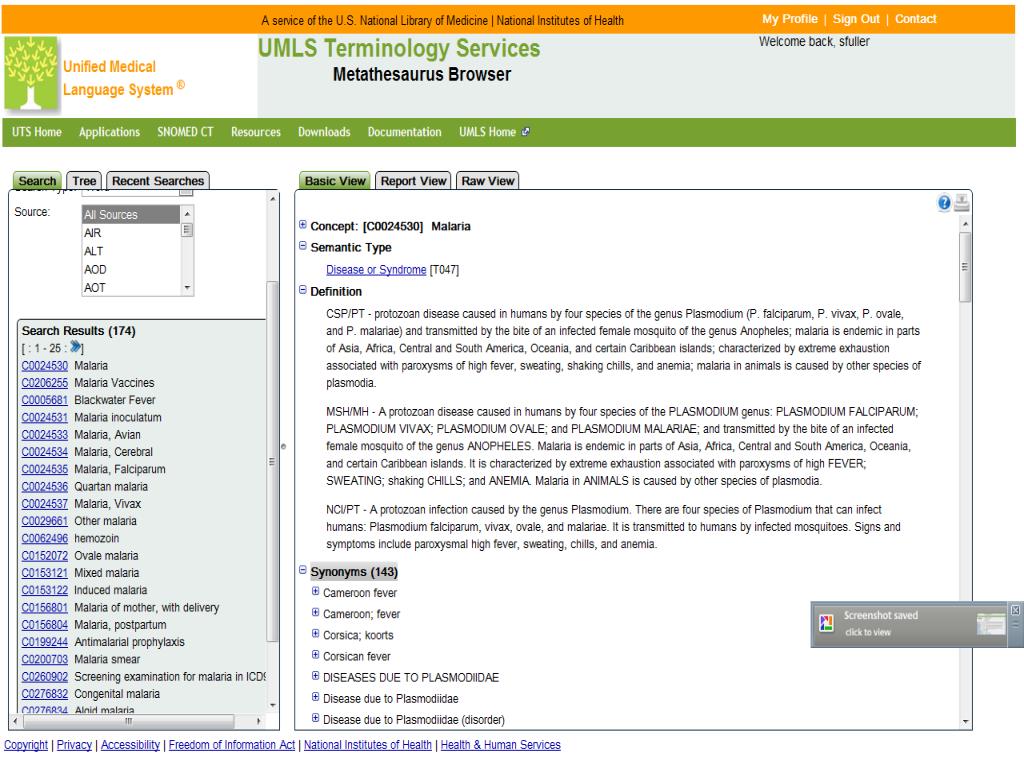Screen dimensions: 1024x768
Task: Open Disease or Syndrome semantic type link
Action: pos(376,270)
